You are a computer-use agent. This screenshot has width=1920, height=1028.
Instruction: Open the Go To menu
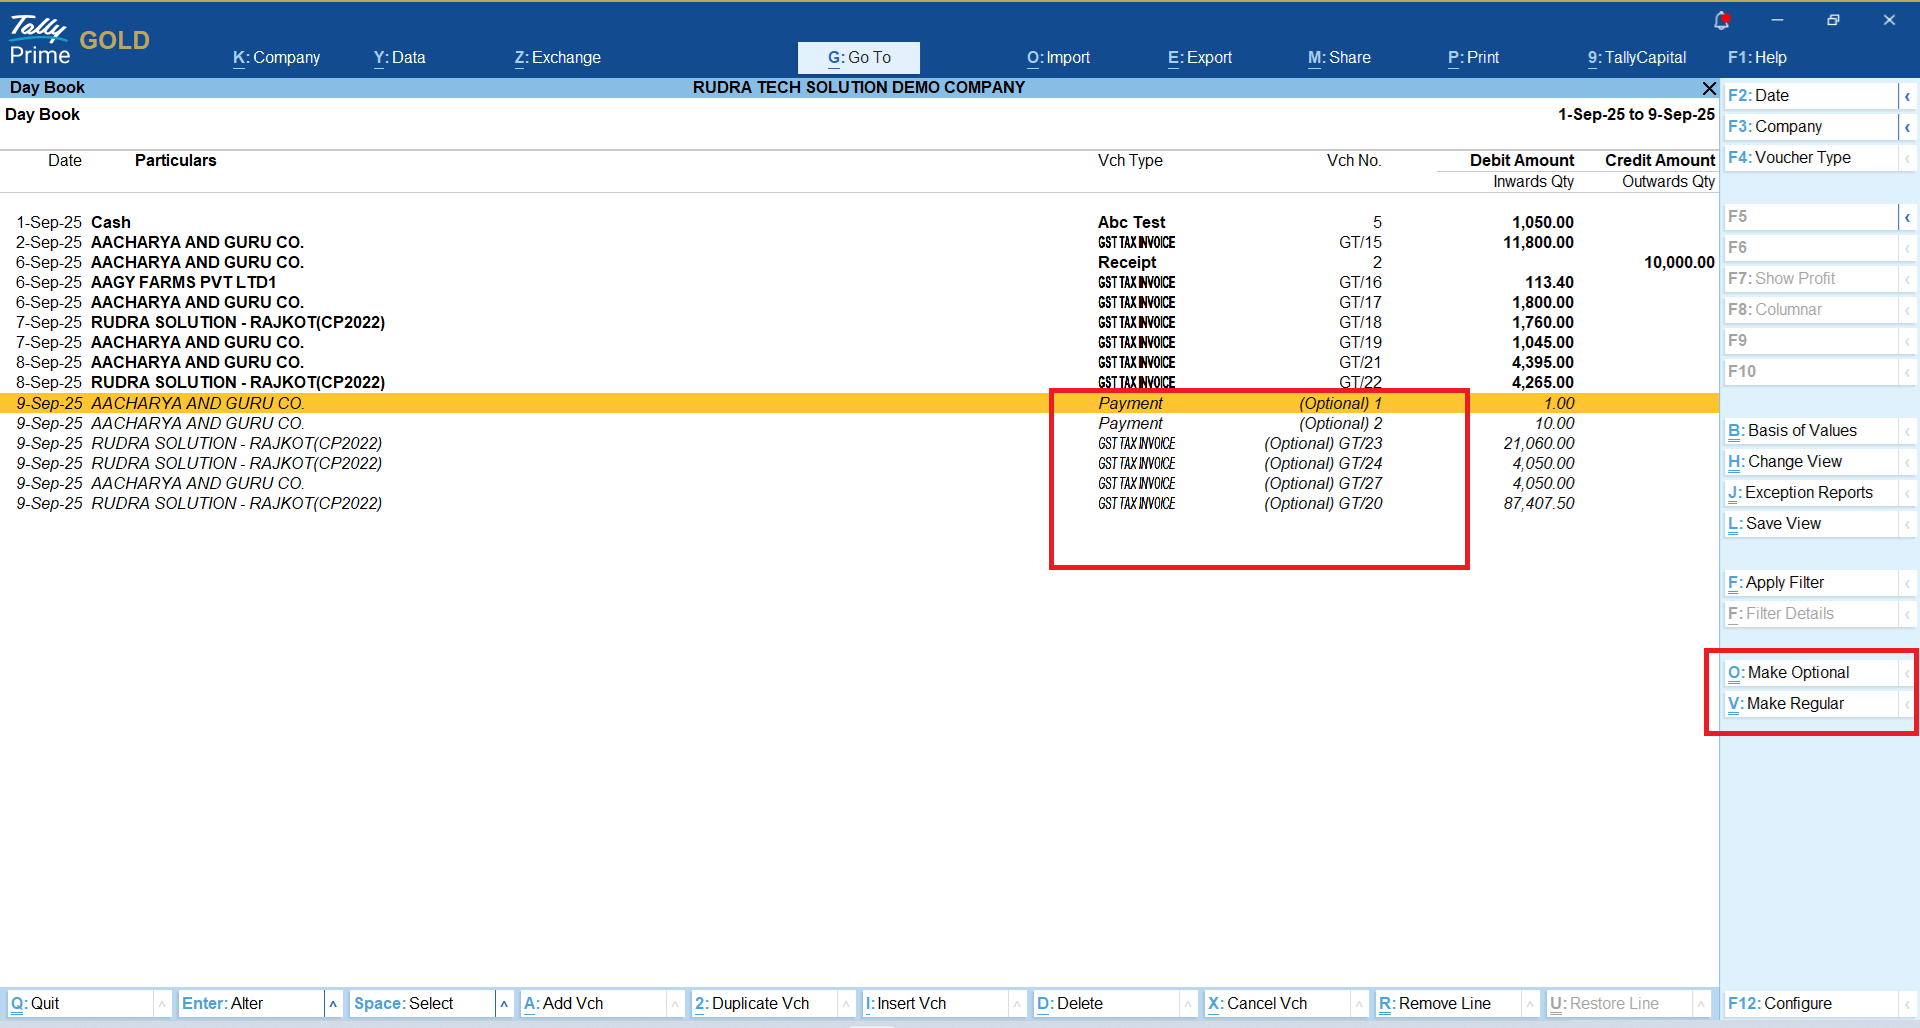click(x=858, y=58)
